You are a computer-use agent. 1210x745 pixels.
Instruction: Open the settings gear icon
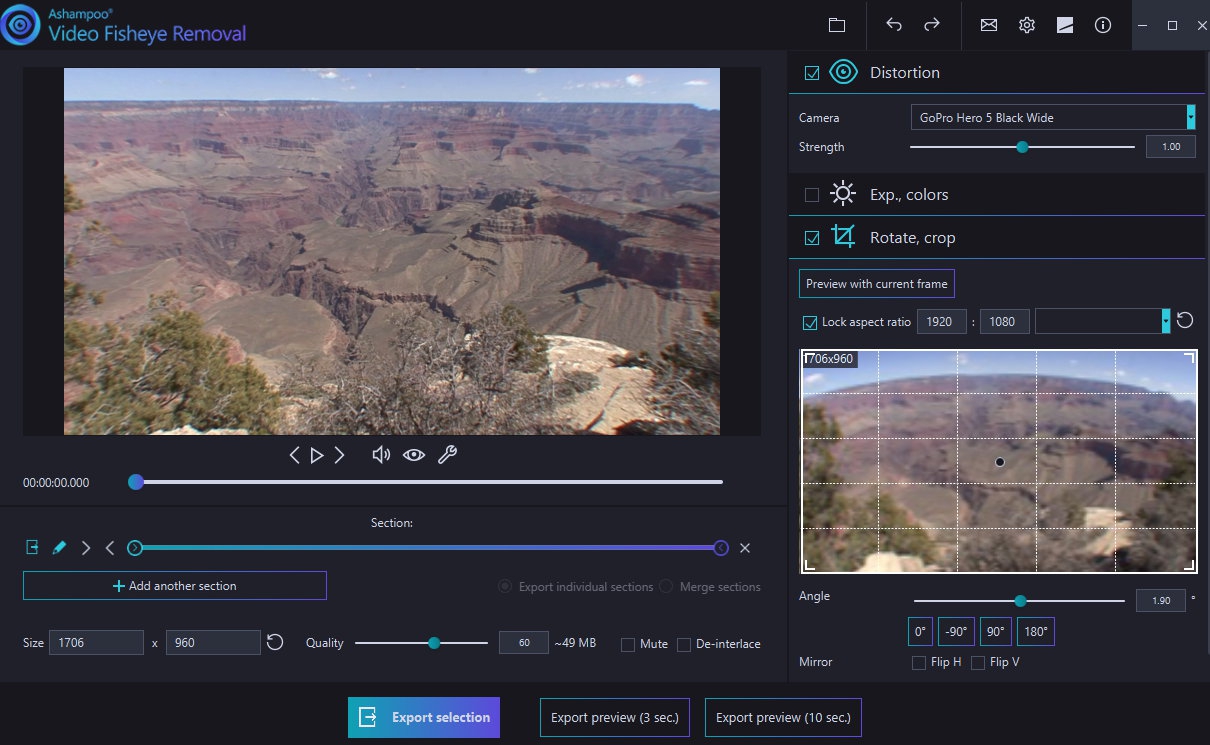pyautogui.click(x=1027, y=25)
